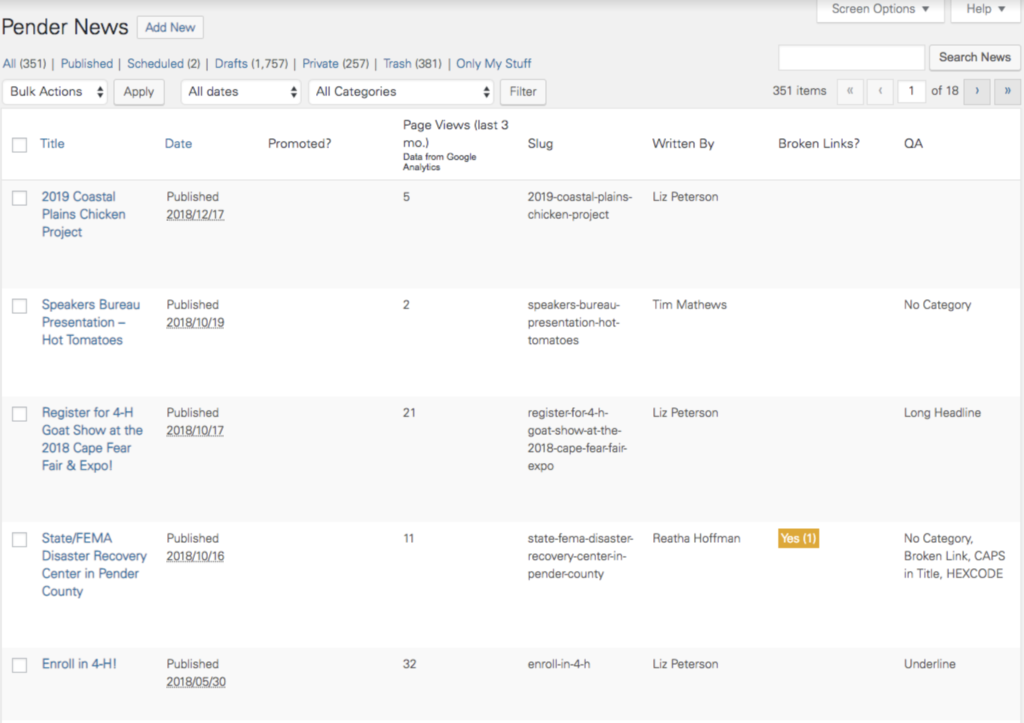This screenshot has width=1024, height=723.
Task: Click the Underline QA note
Action: [x=929, y=664]
